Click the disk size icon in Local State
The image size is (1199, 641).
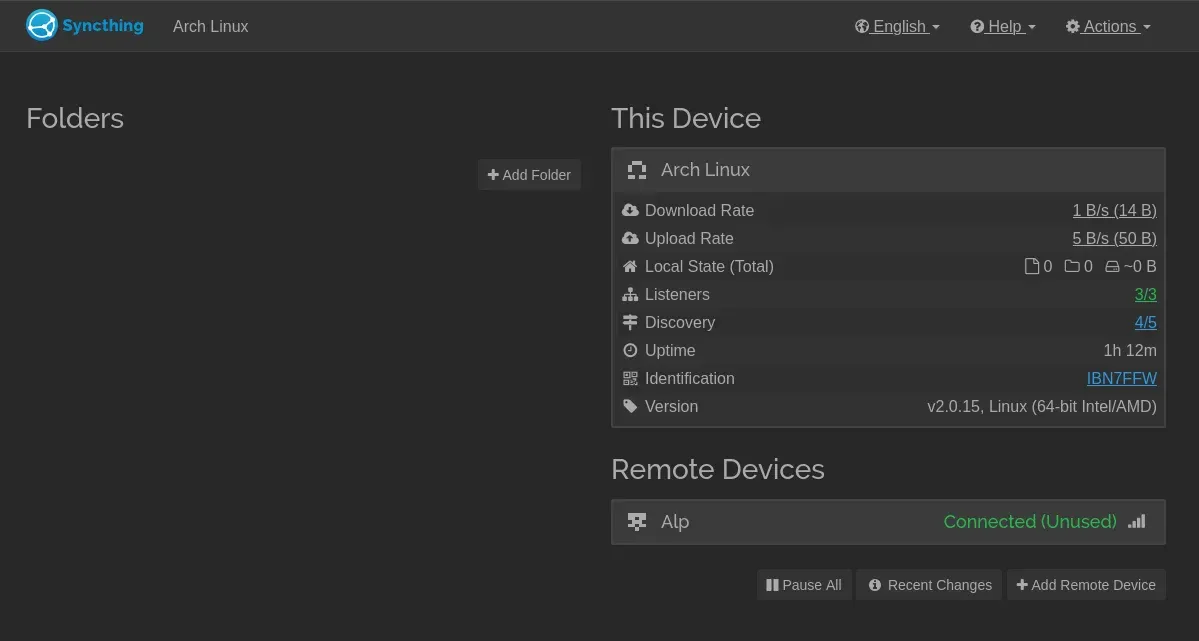pos(1112,266)
